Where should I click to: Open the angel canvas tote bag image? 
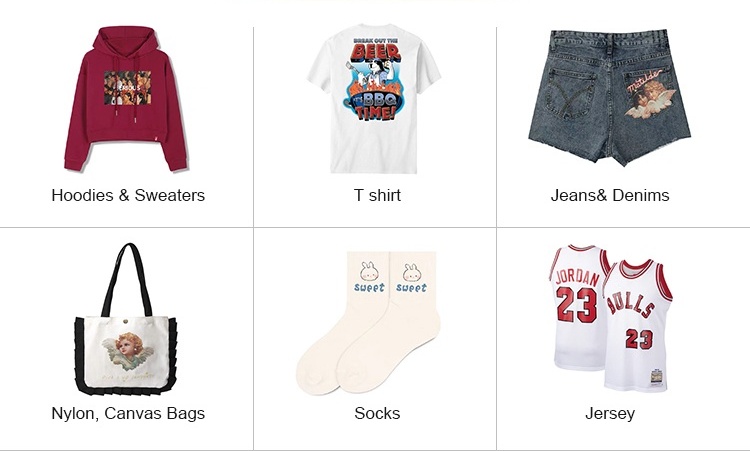(126, 319)
